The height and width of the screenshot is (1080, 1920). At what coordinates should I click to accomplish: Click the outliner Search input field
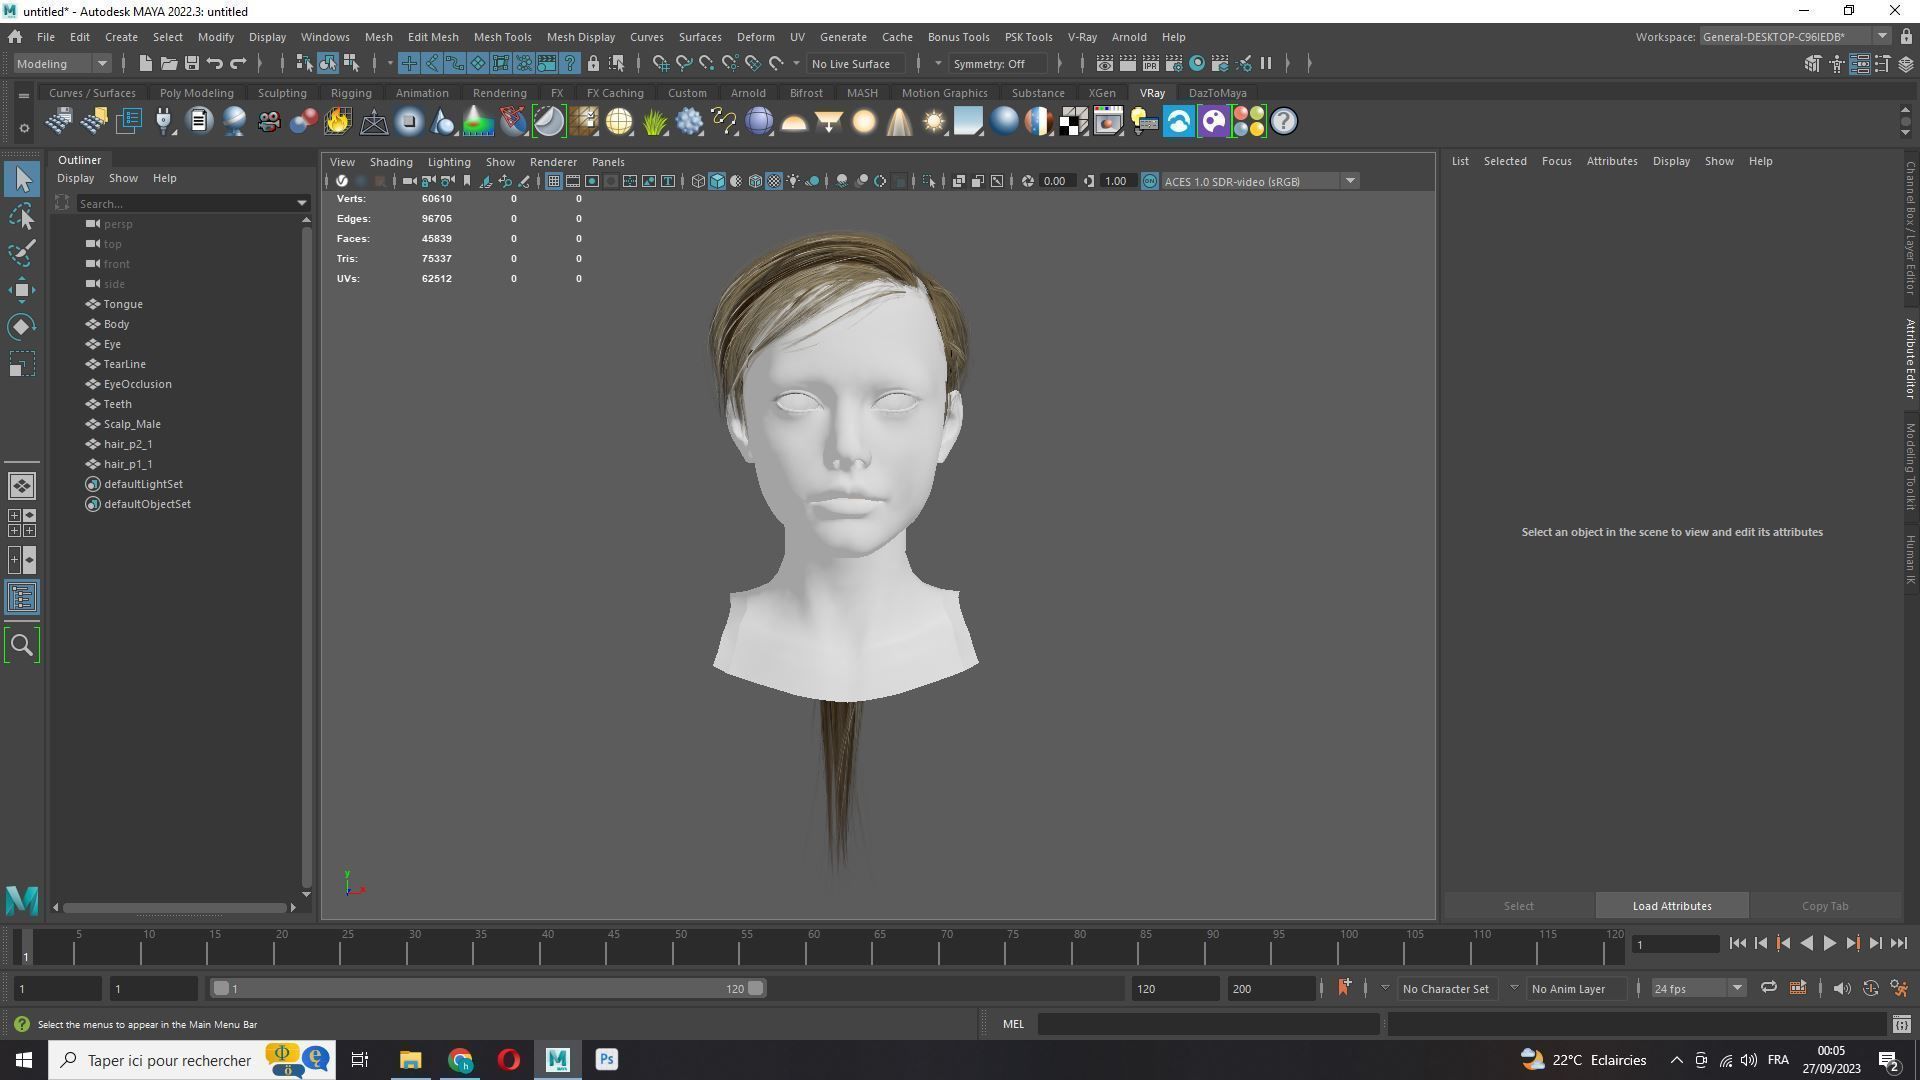[x=185, y=204]
